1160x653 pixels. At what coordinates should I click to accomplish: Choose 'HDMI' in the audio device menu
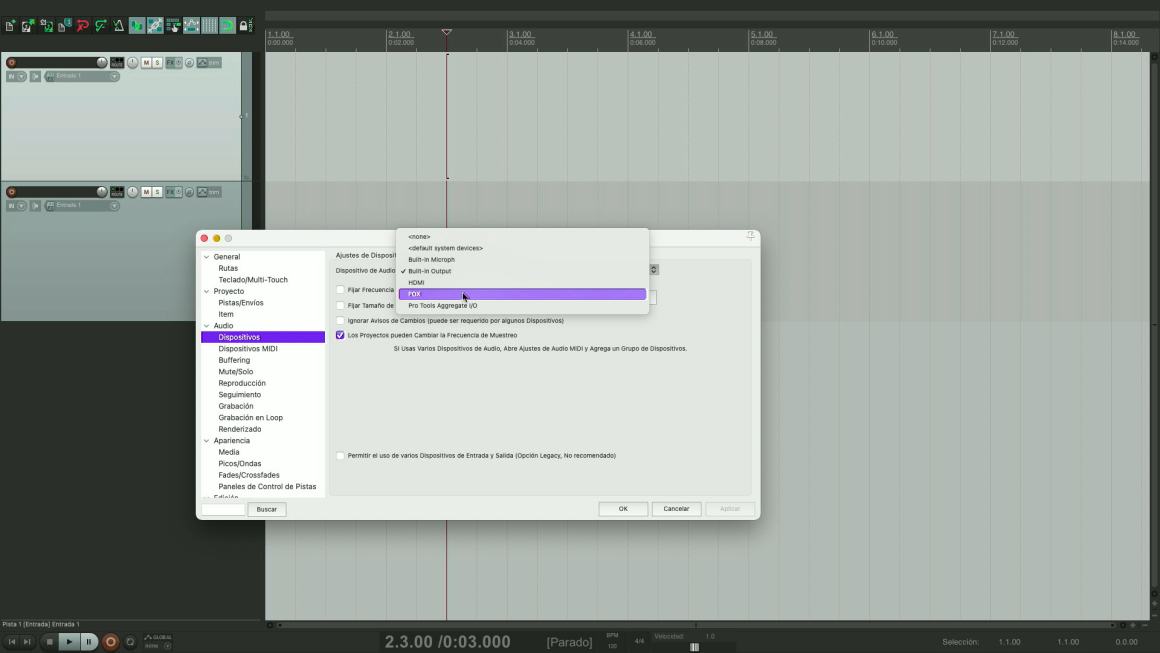(x=416, y=283)
